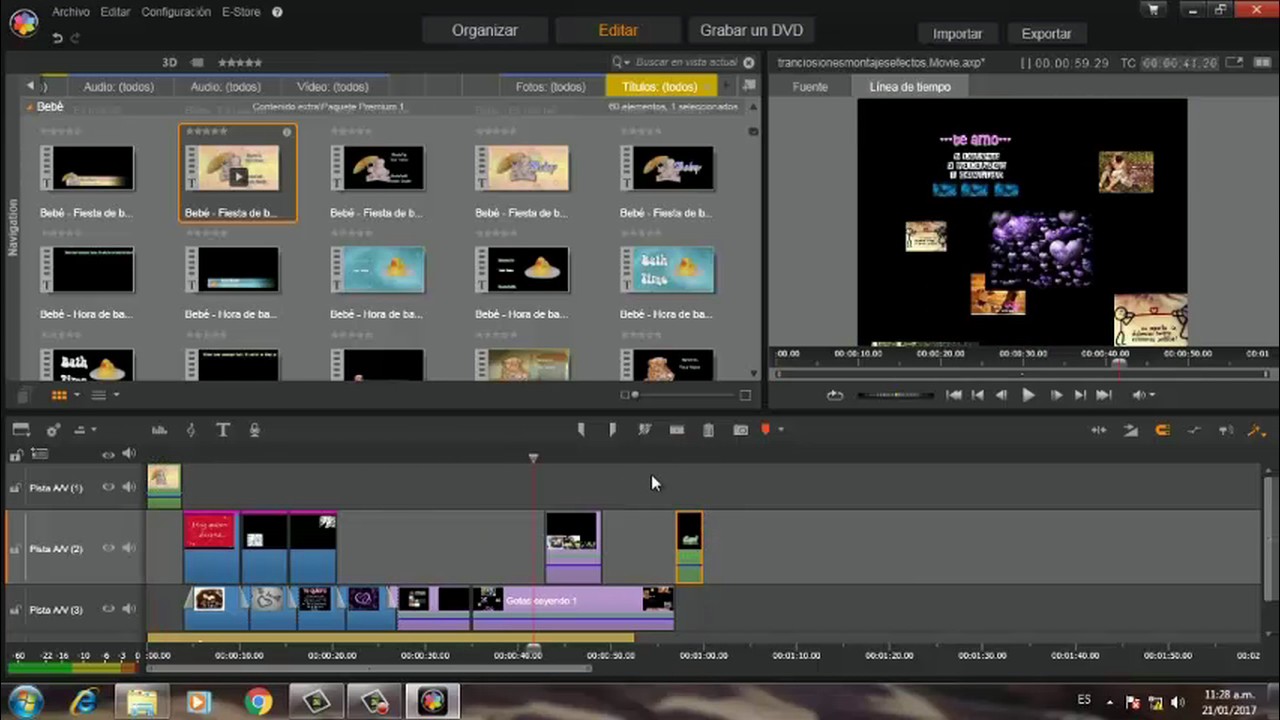The height and width of the screenshot is (720, 1280).
Task: Step one frame forward in preview
Action: 1056,395
